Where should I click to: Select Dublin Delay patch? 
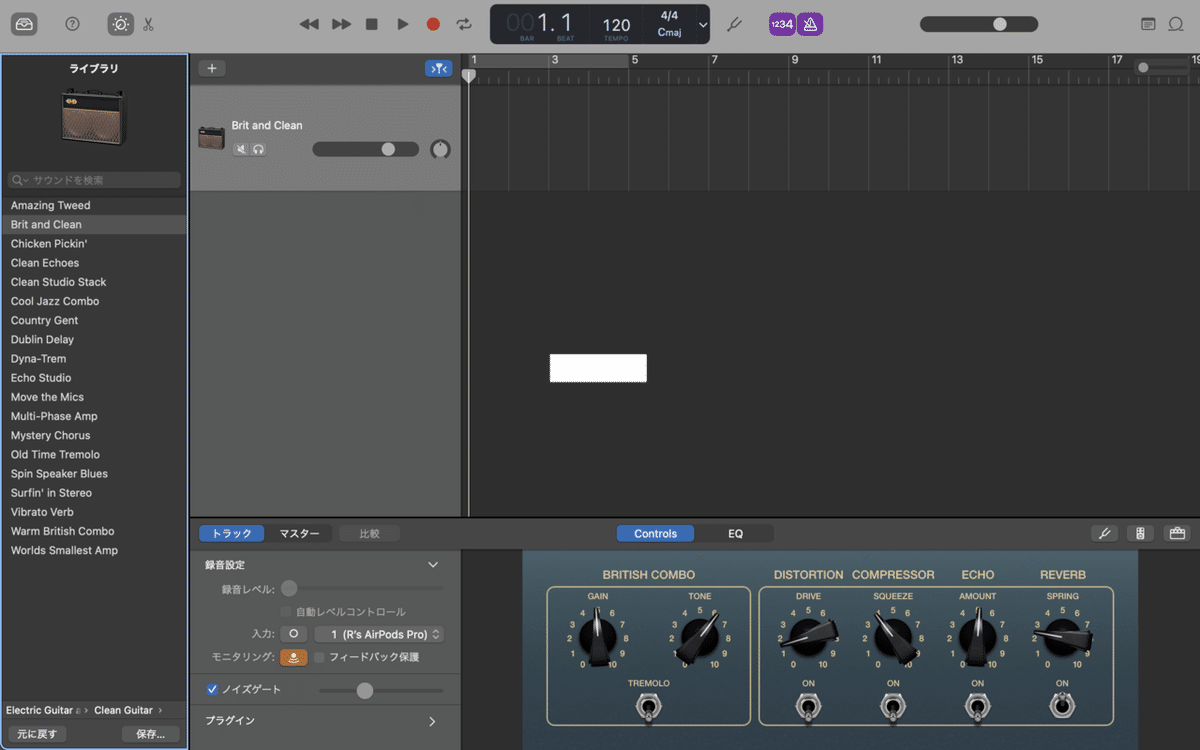click(x=94, y=339)
